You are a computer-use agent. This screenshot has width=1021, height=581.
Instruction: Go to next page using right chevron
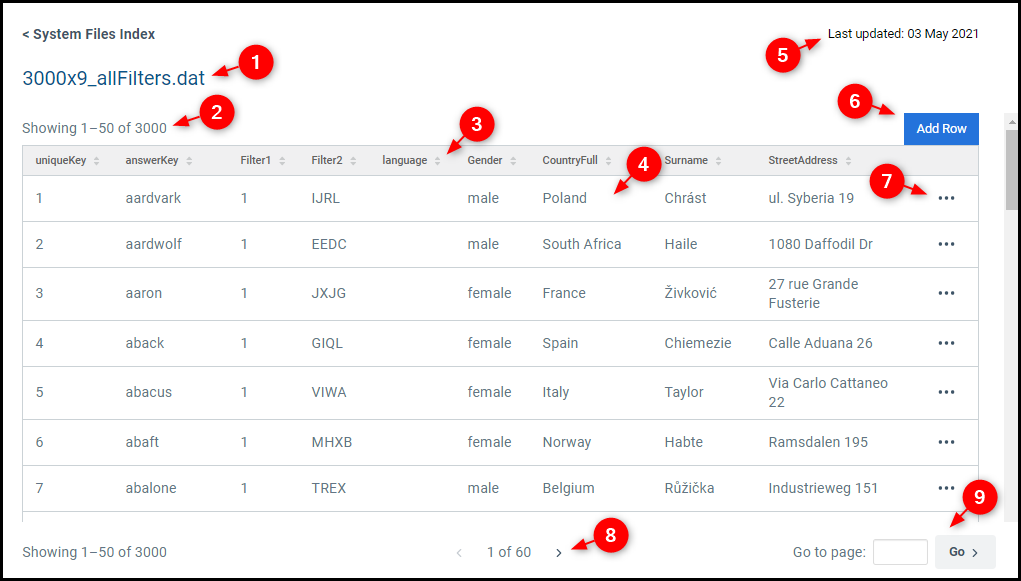[x=559, y=552]
